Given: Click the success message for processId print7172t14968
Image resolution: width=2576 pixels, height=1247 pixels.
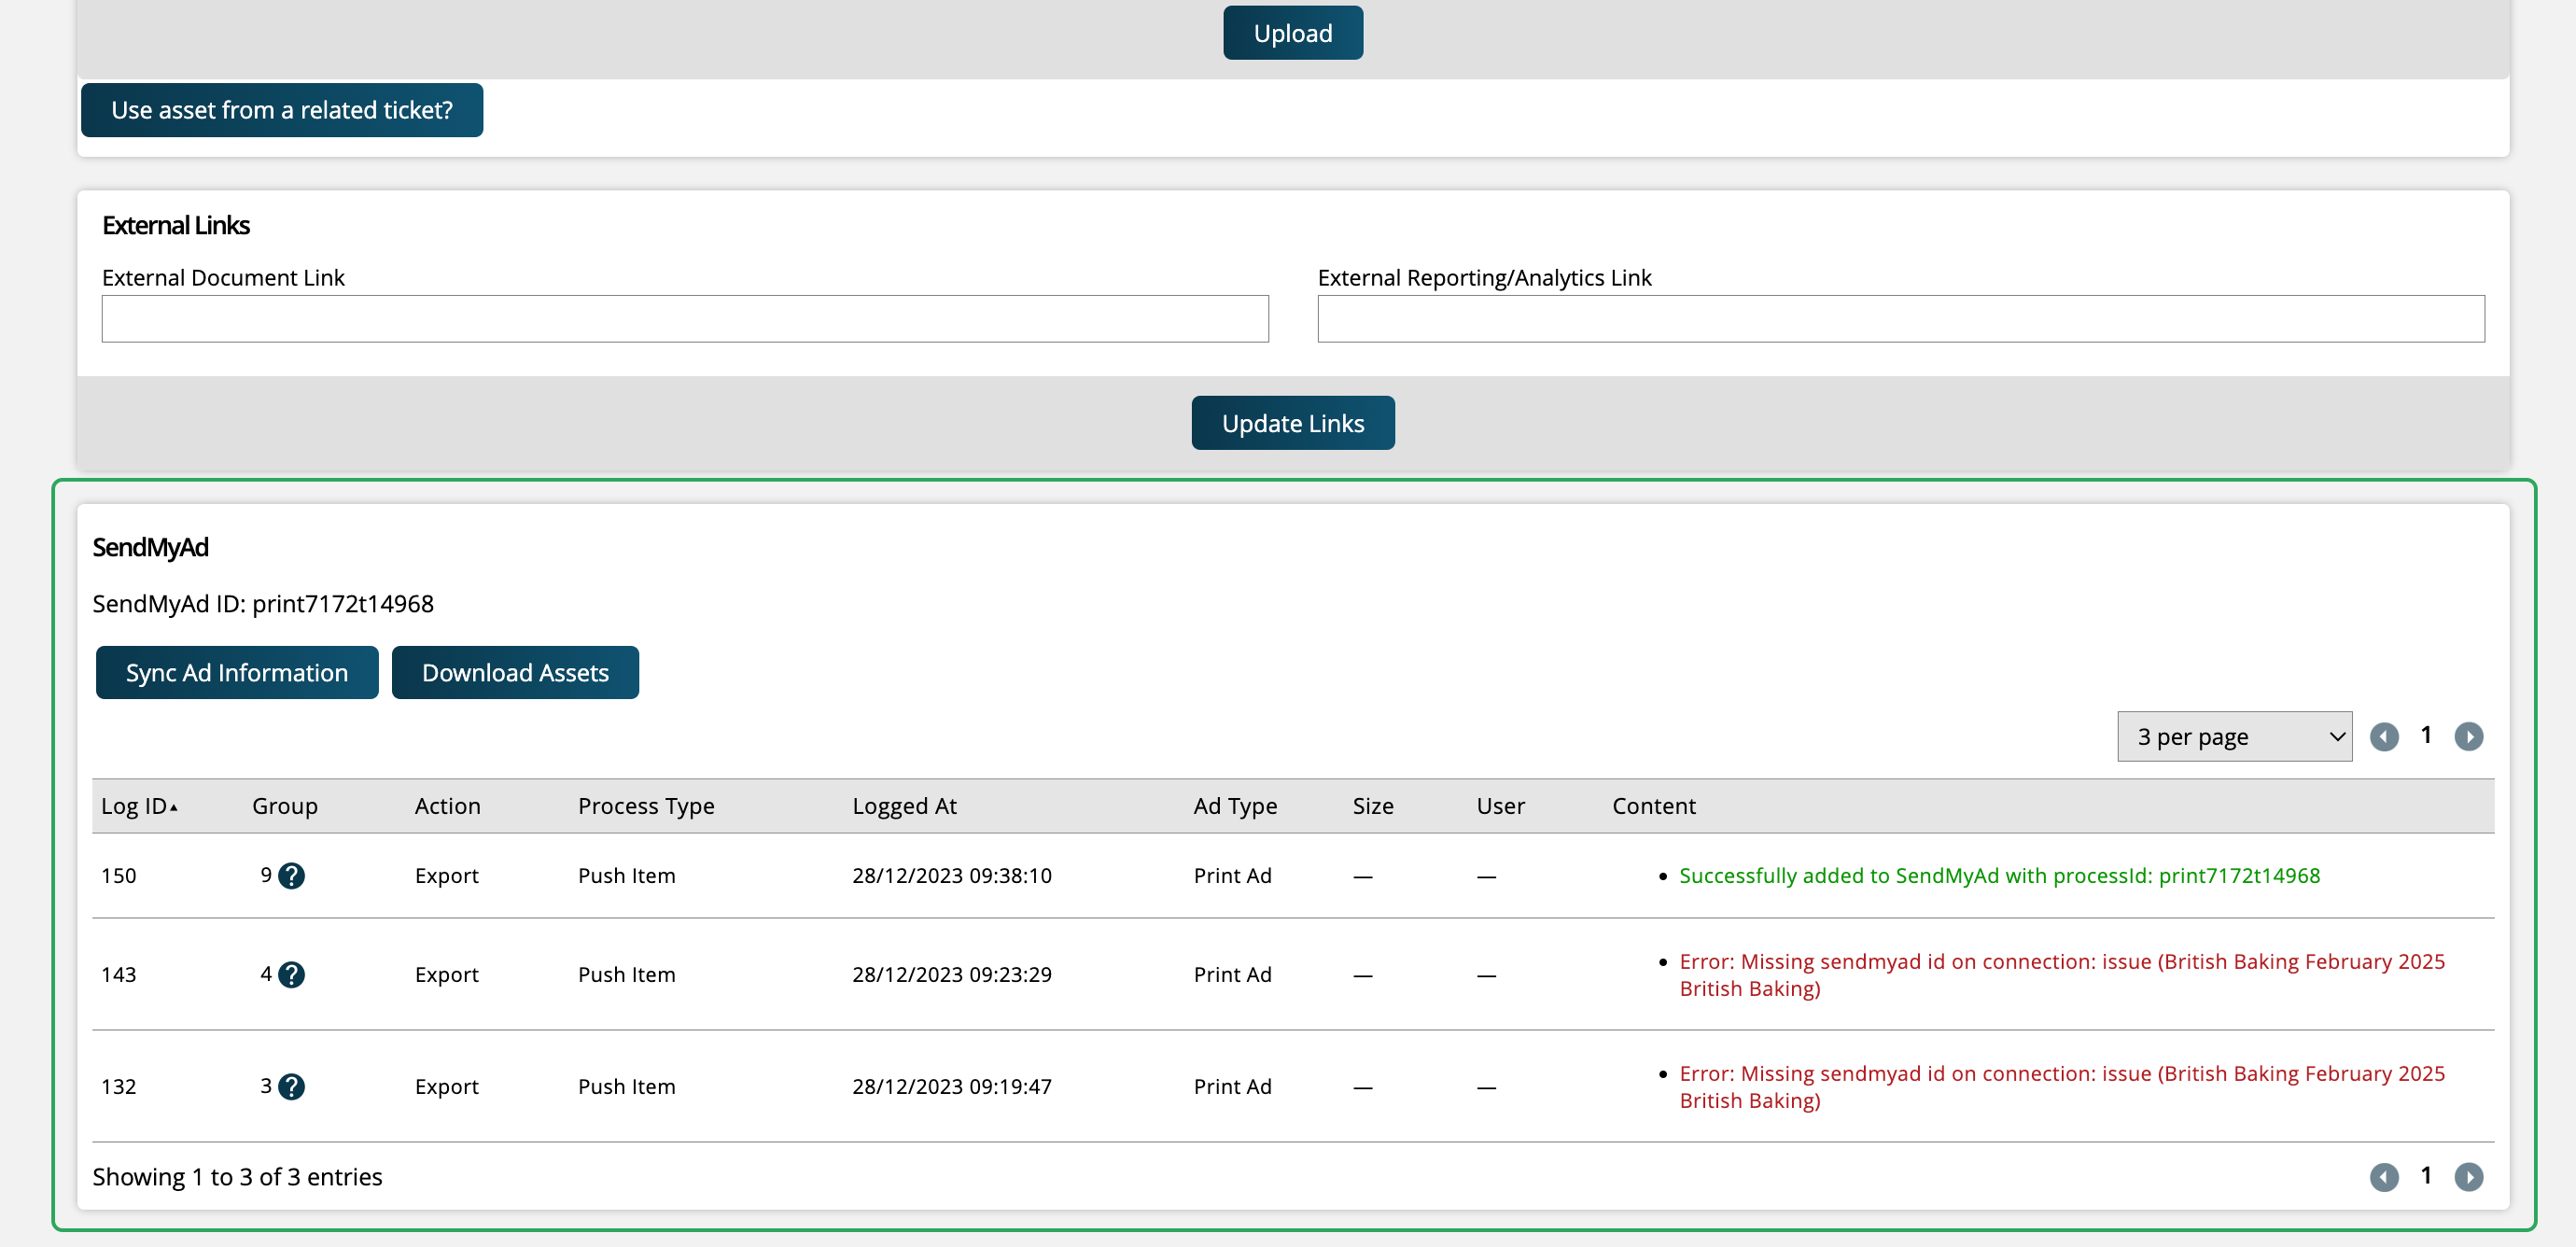Looking at the screenshot, I should [x=2000, y=875].
